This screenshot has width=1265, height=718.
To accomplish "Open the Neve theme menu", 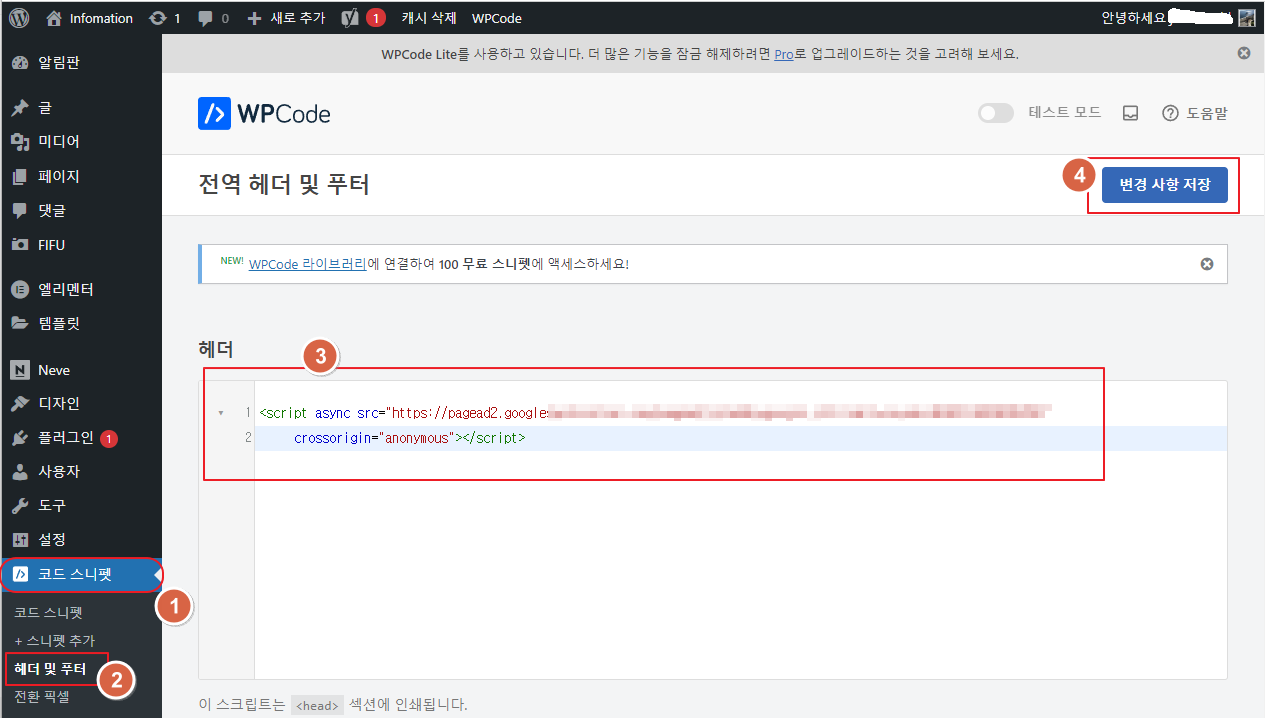I will [80, 370].
